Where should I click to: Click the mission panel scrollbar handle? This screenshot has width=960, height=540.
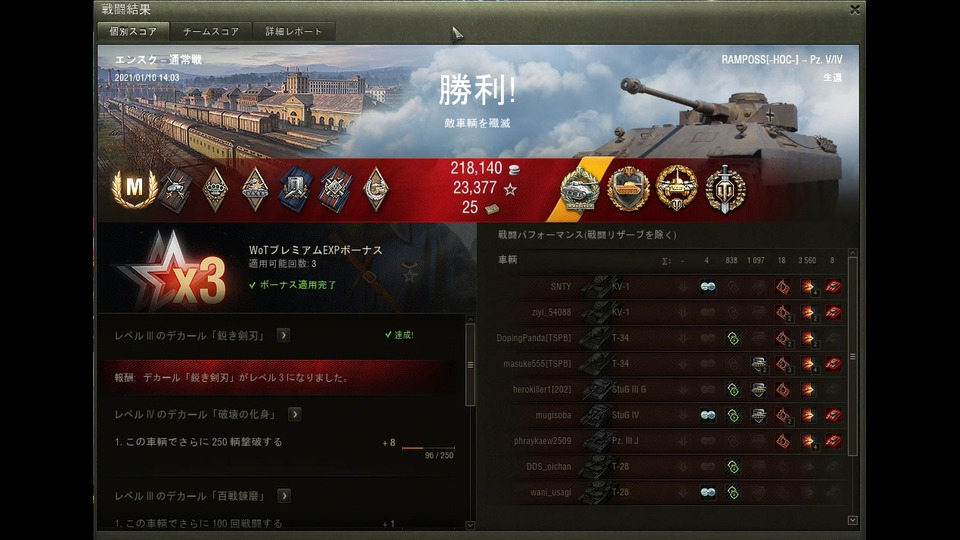(470, 365)
